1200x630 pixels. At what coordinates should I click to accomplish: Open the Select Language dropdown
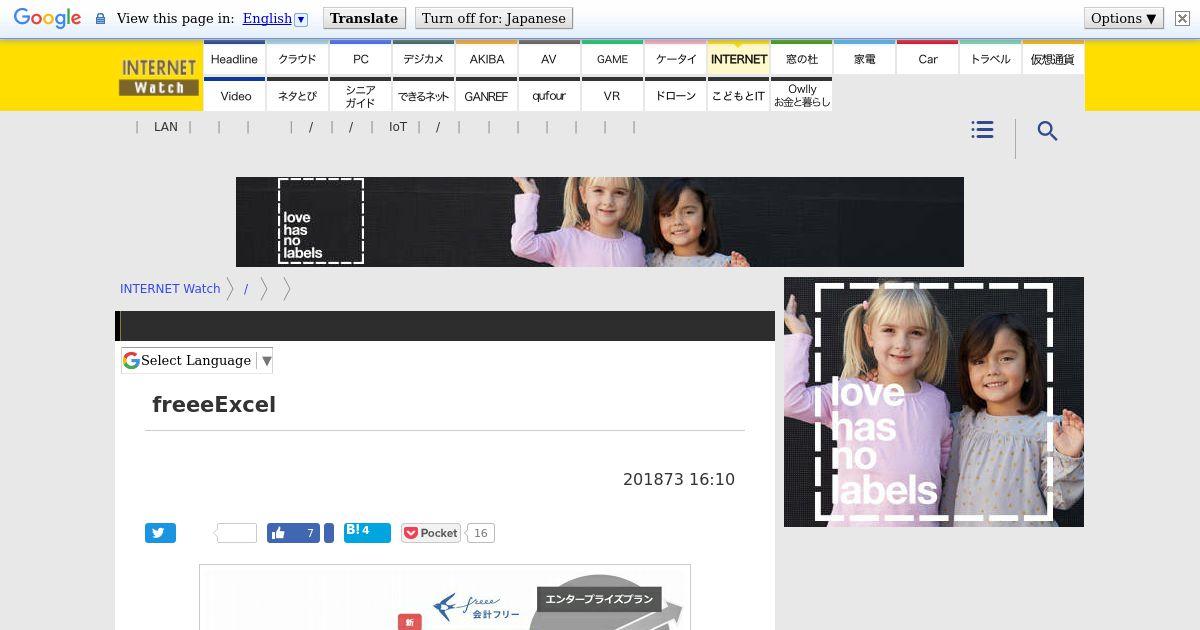tap(197, 360)
